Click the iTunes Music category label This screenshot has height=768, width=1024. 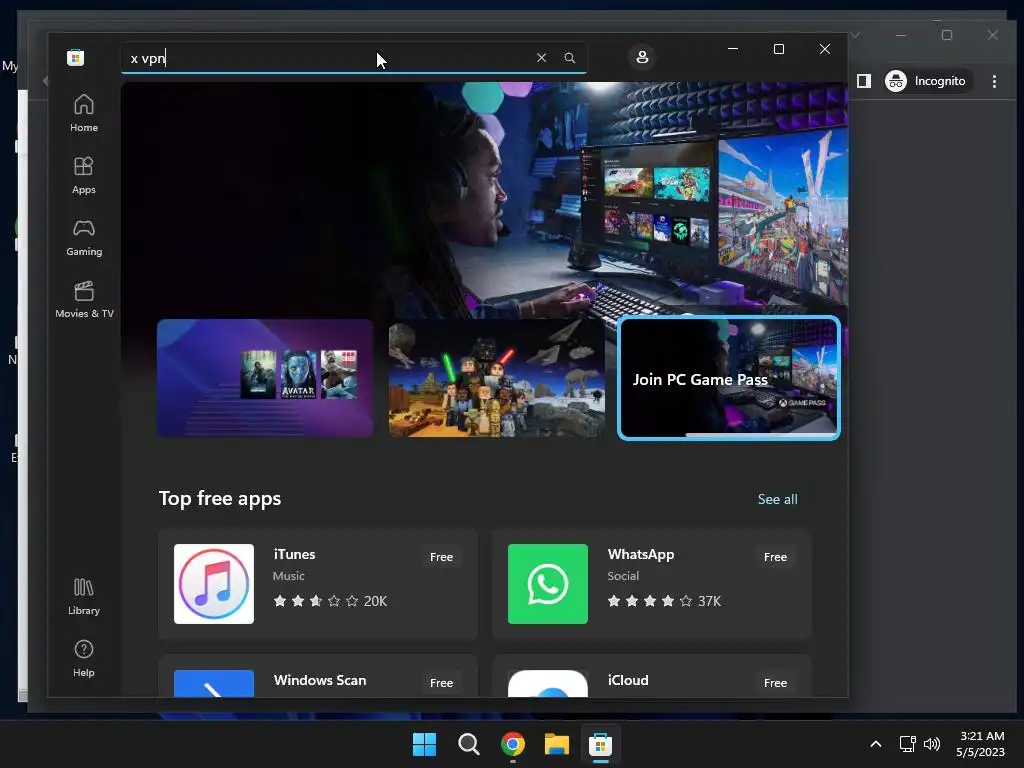(x=289, y=576)
